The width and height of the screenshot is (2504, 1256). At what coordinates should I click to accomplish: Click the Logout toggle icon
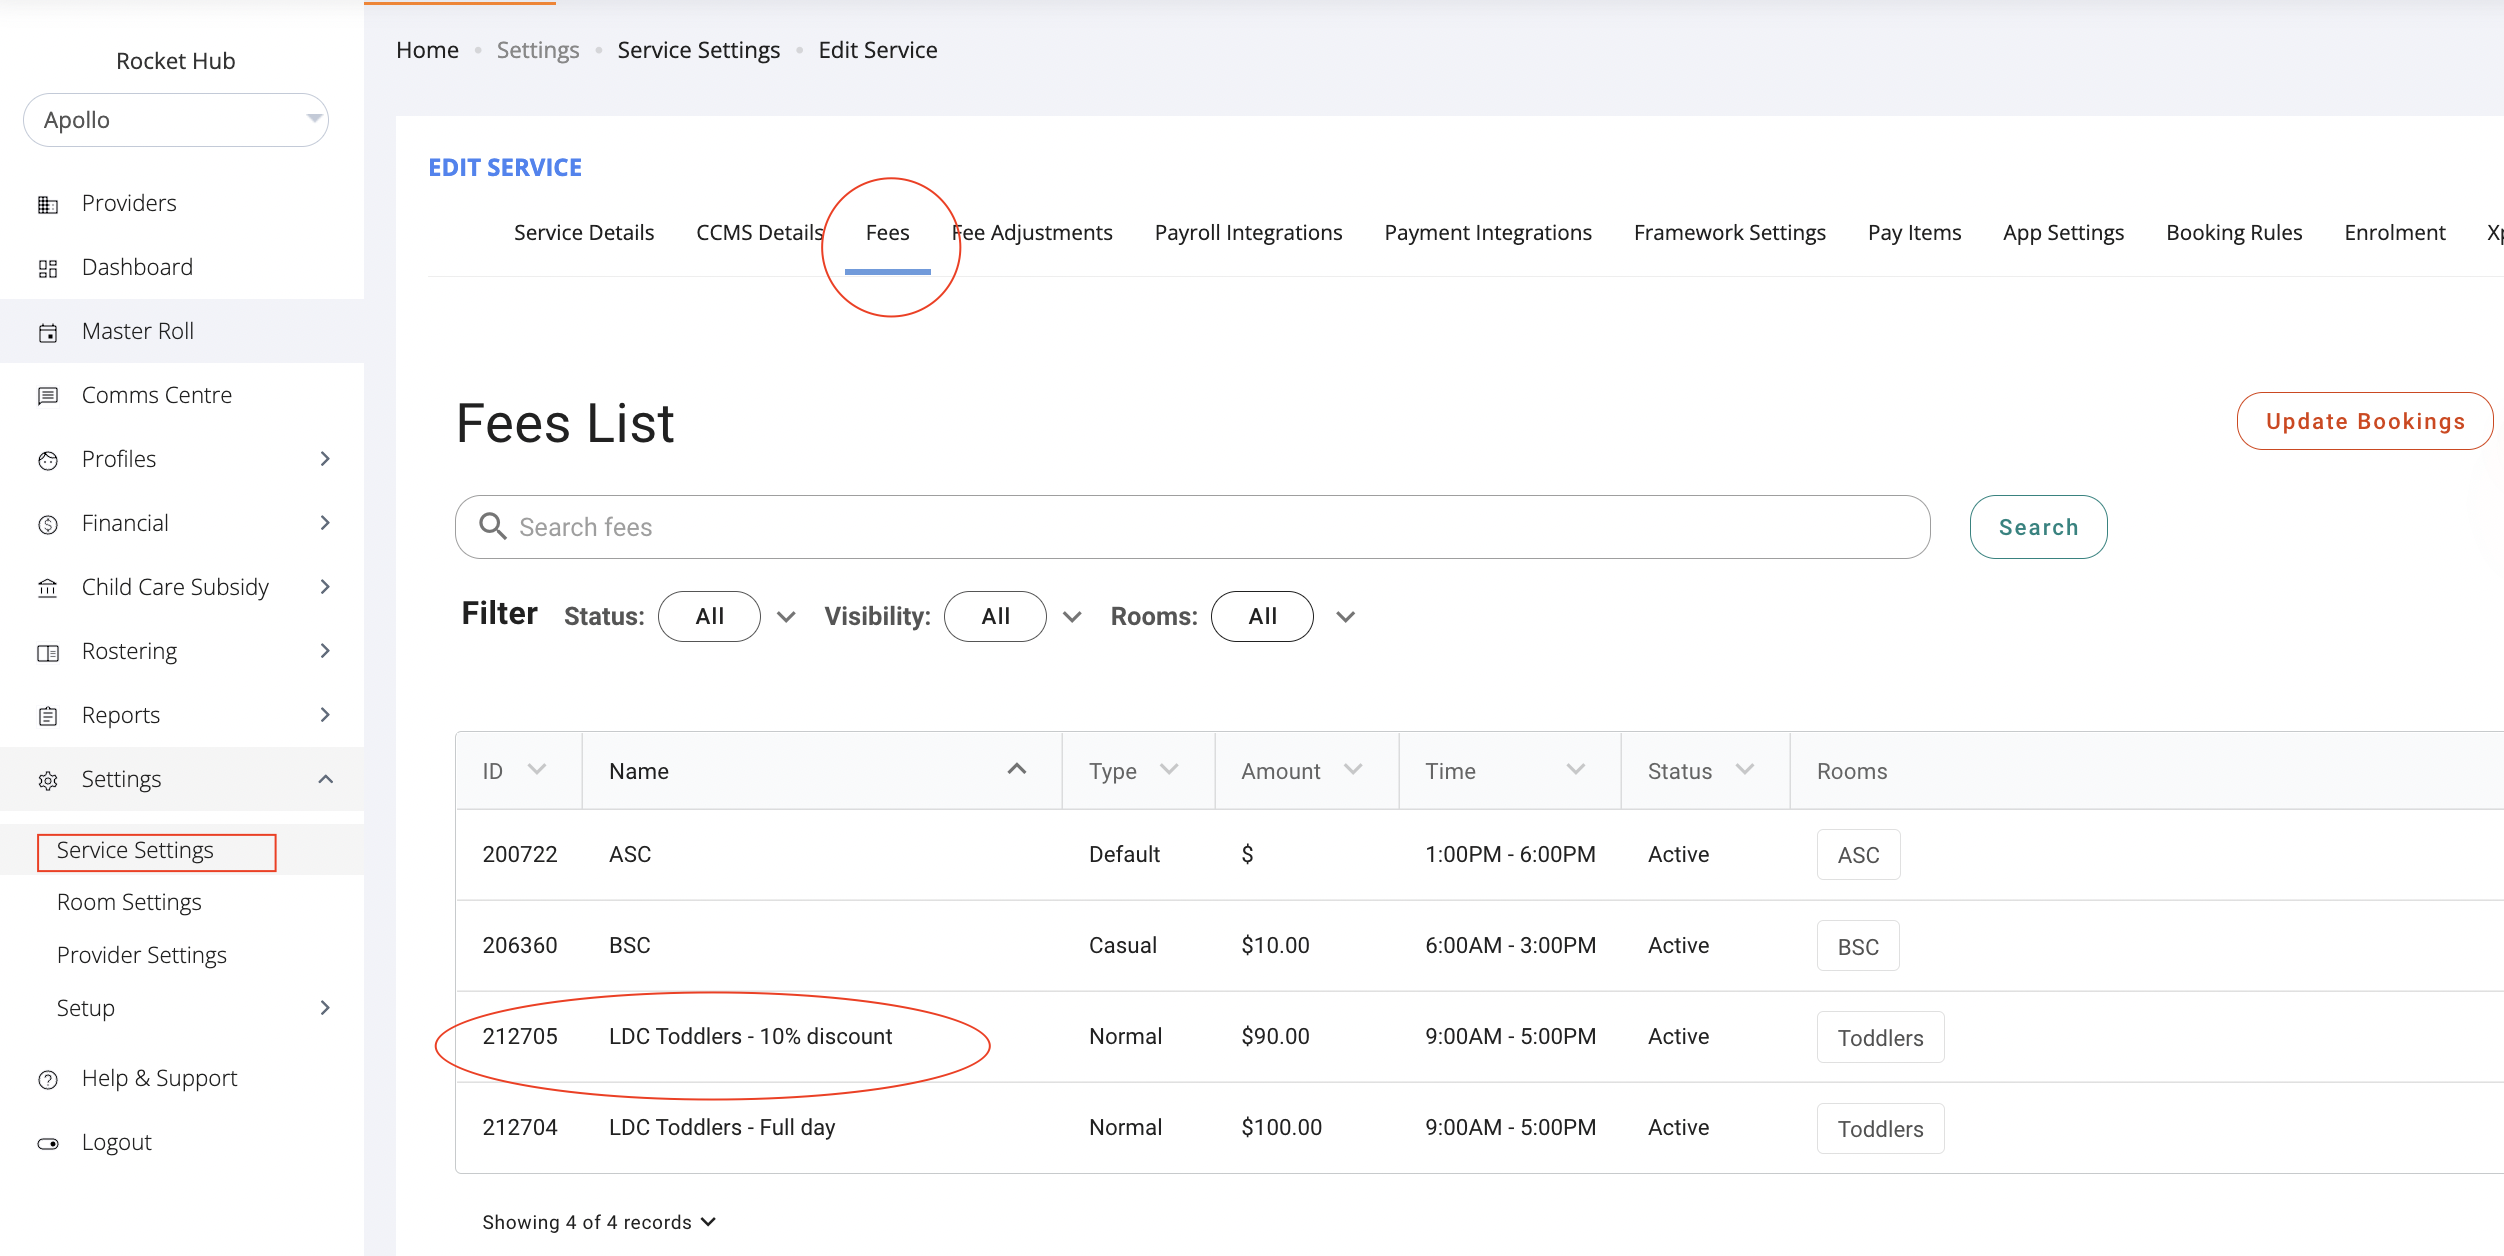48,1144
